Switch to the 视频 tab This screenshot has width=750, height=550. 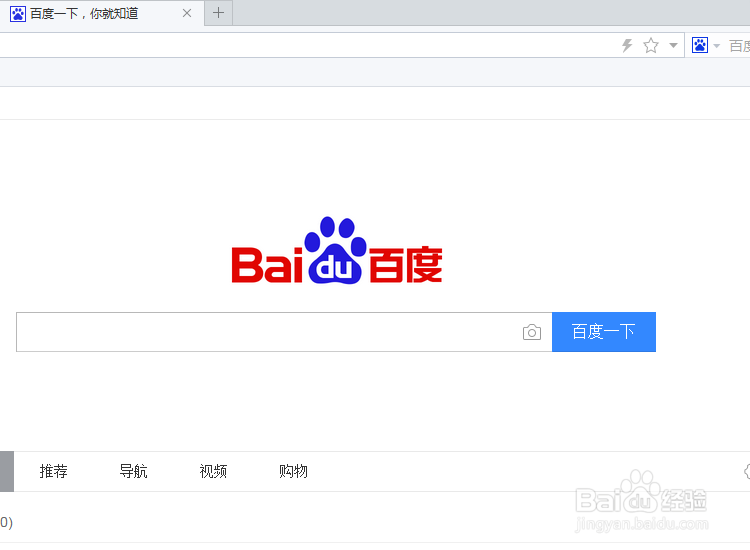point(213,472)
